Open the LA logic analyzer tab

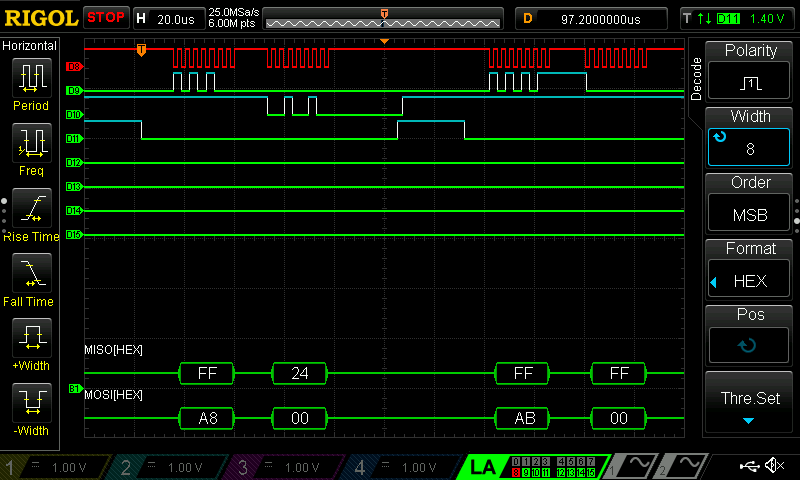pyautogui.click(x=483, y=467)
